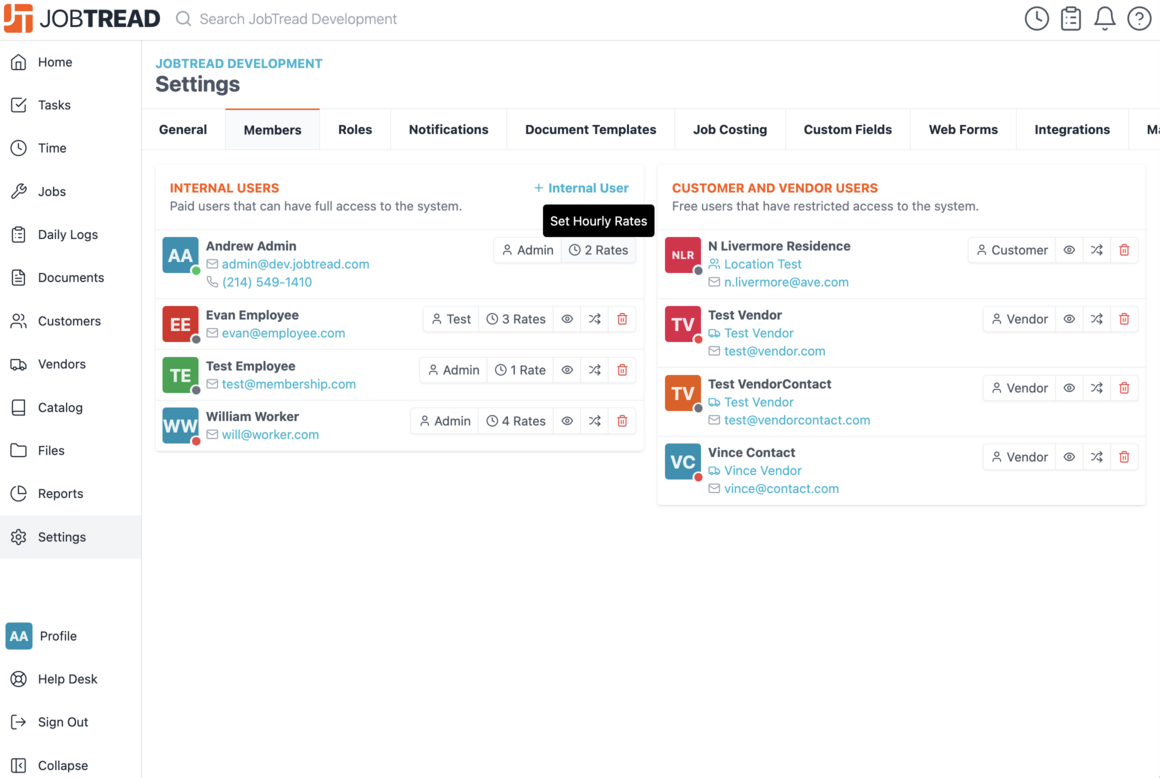The width and height of the screenshot is (1160, 778).
Task: Open Test Vendor's Vendor role selector
Action: (x=1019, y=319)
